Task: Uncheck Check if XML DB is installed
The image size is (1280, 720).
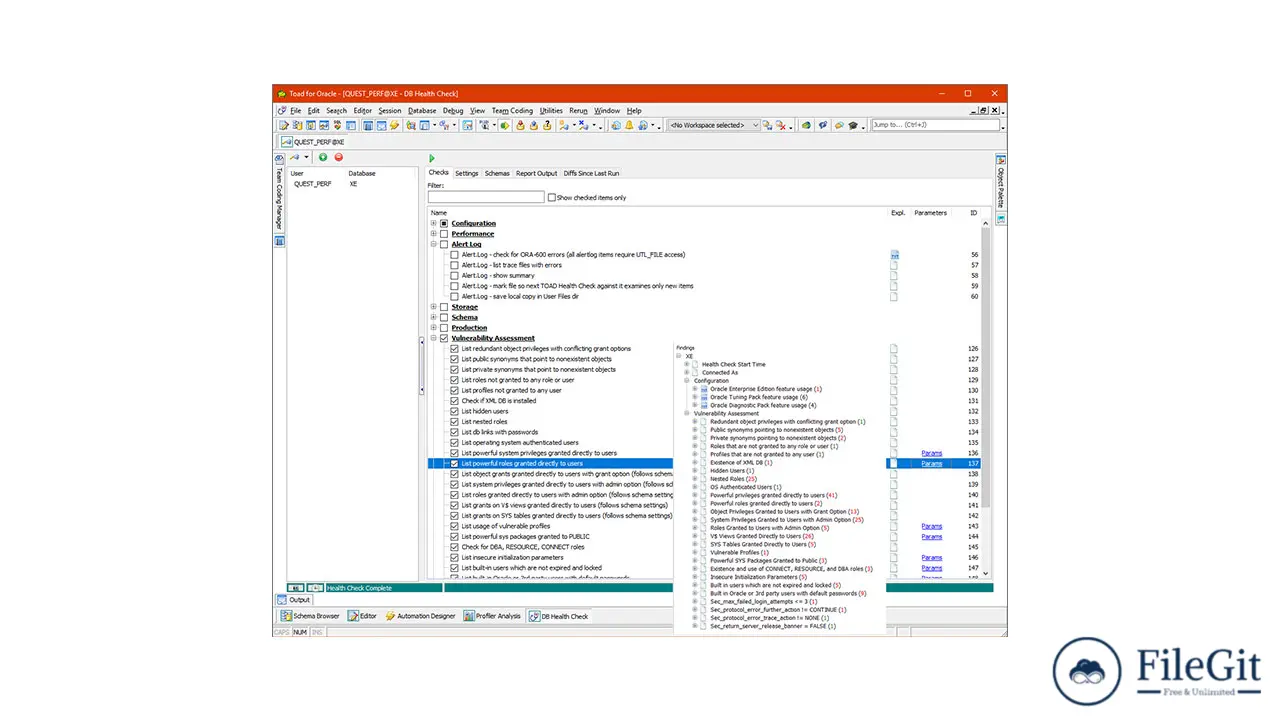Action: pyautogui.click(x=455, y=401)
